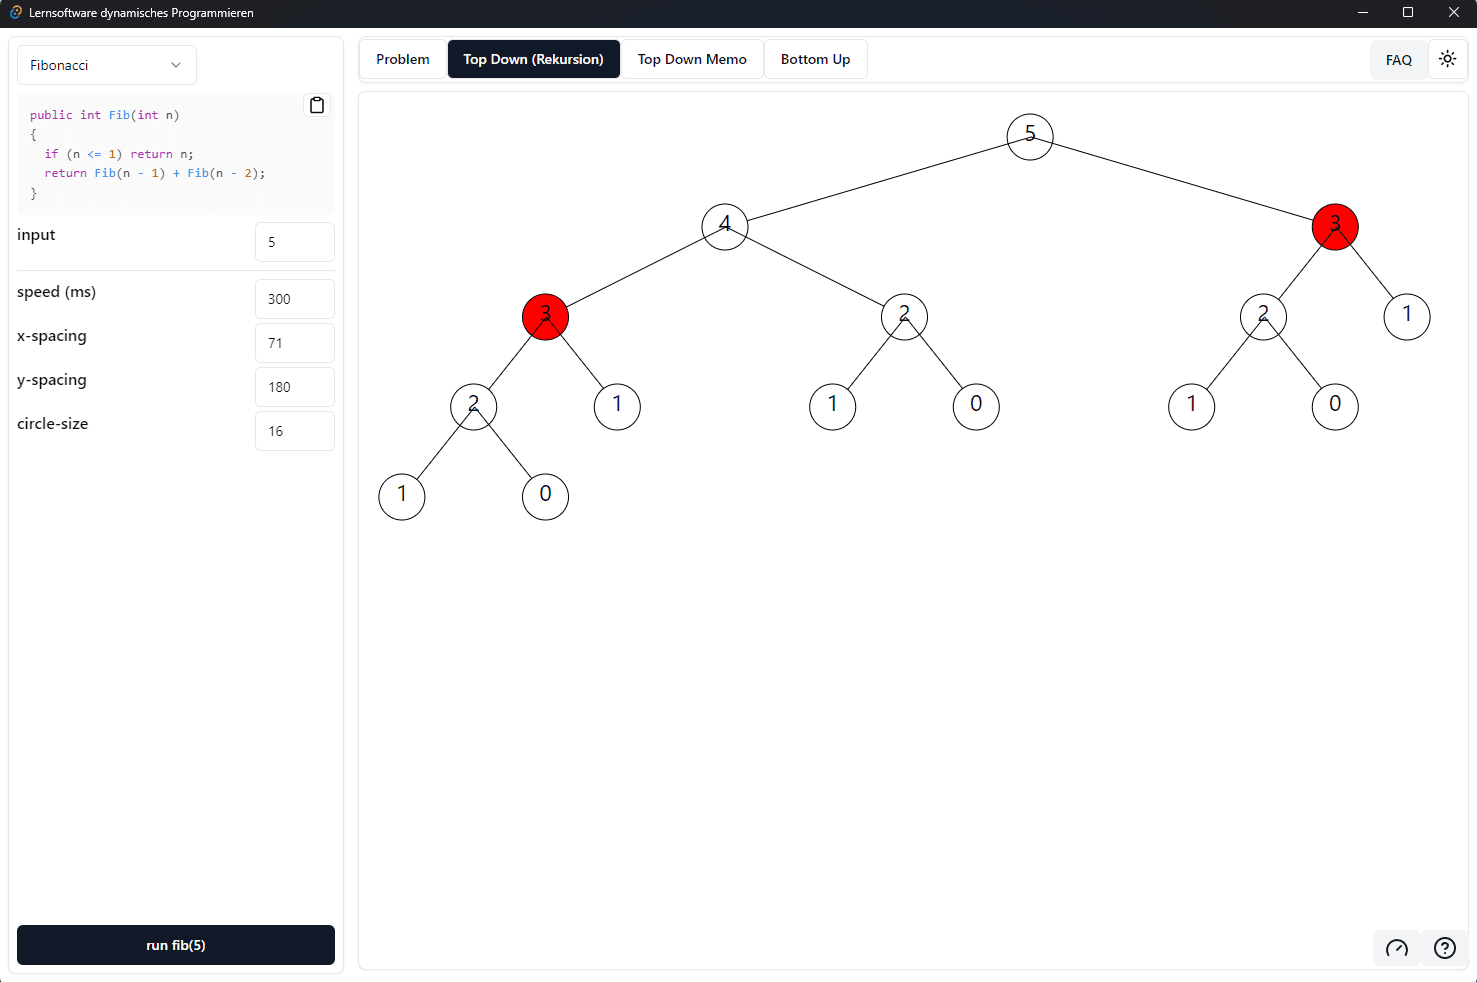Select the x-spacing value box
Viewport: 1477px width, 982px height.
coord(294,342)
